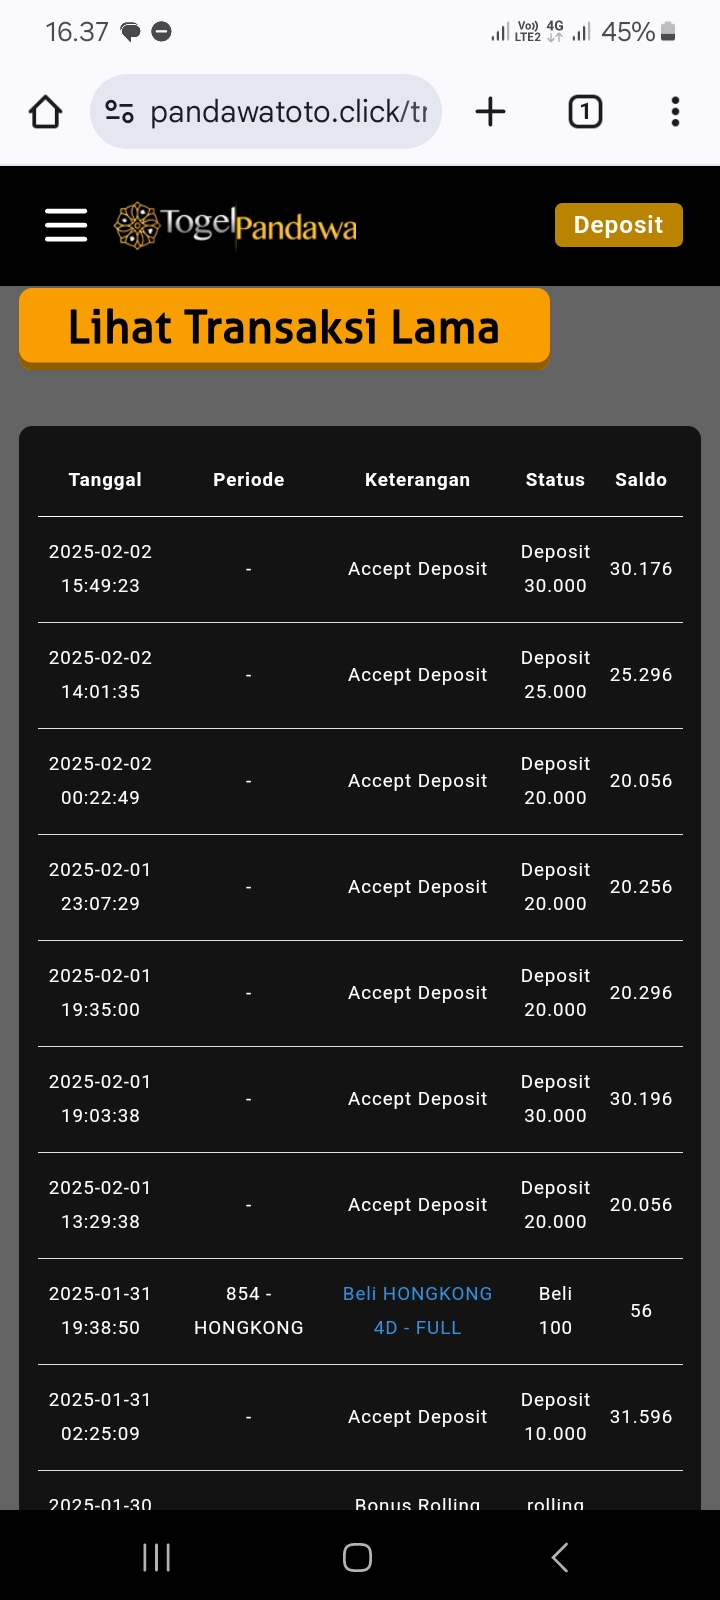The image size is (720, 1600).
Task: Click the Deposit button in header
Action: pos(618,225)
